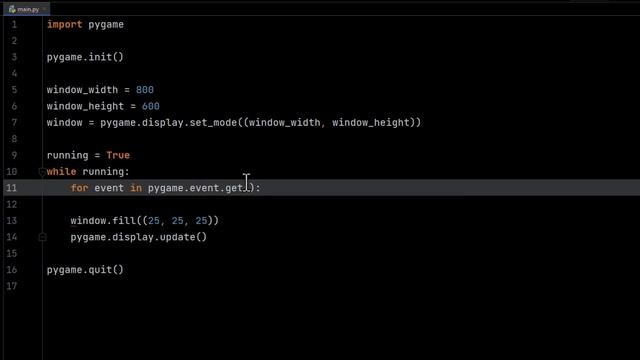
Task: Click 'window_height' variable on line 6
Action: pos(85,106)
